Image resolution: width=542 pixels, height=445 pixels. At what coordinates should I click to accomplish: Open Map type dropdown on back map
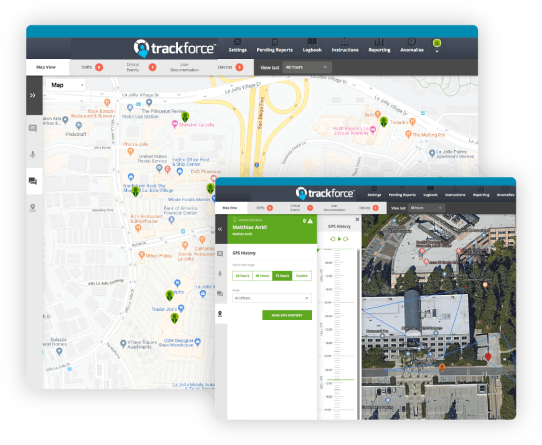[66, 85]
